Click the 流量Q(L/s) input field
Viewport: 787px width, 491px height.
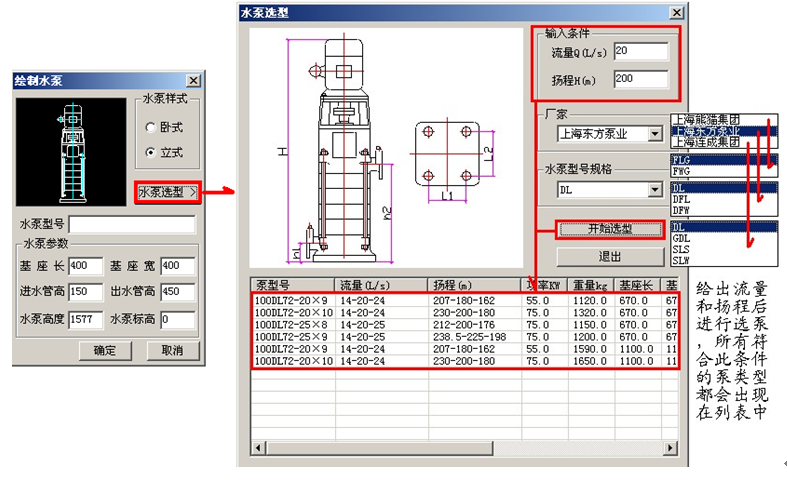(x=640, y=51)
